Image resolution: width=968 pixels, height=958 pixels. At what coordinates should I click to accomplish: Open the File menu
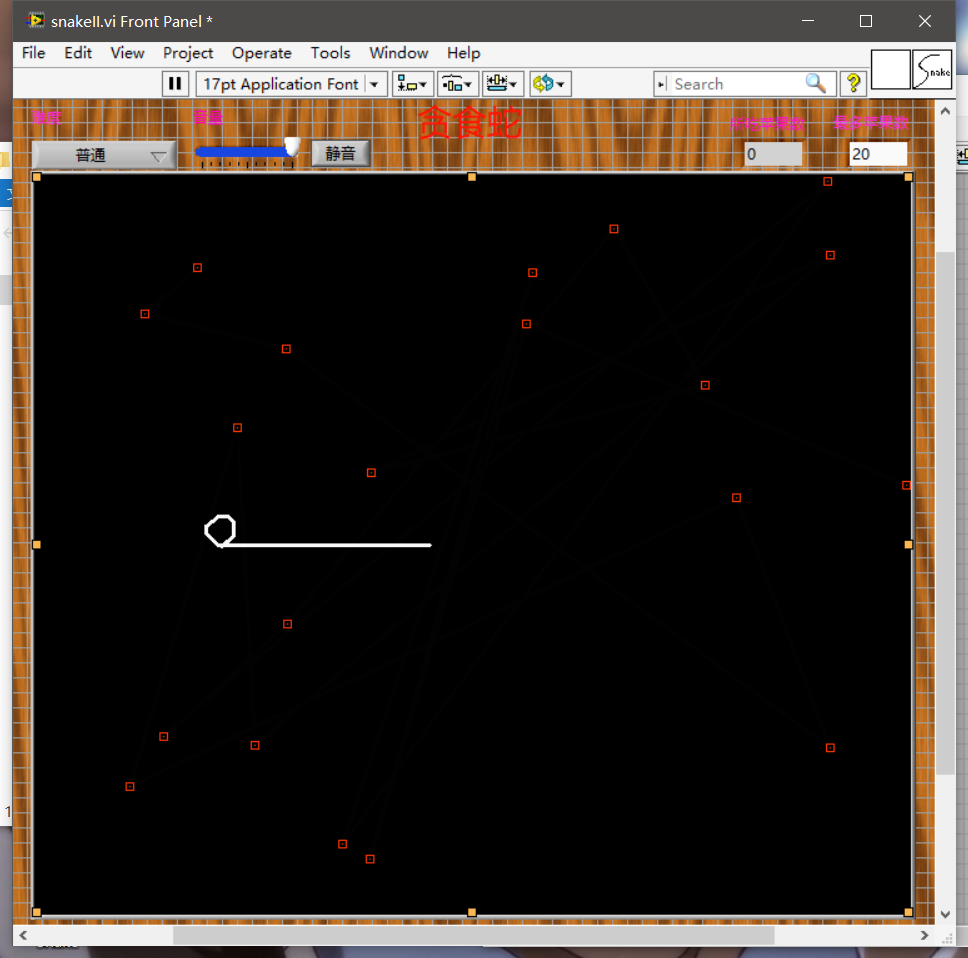[x=33, y=53]
